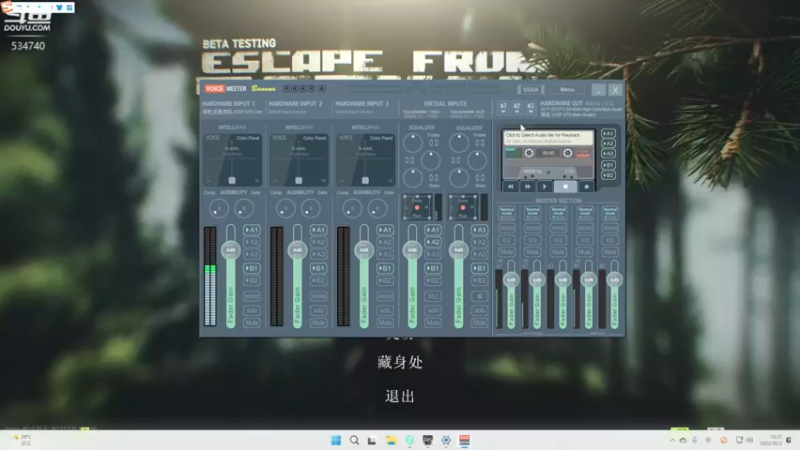Click the Comp knob on Hardware Input 2

coord(285,208)
